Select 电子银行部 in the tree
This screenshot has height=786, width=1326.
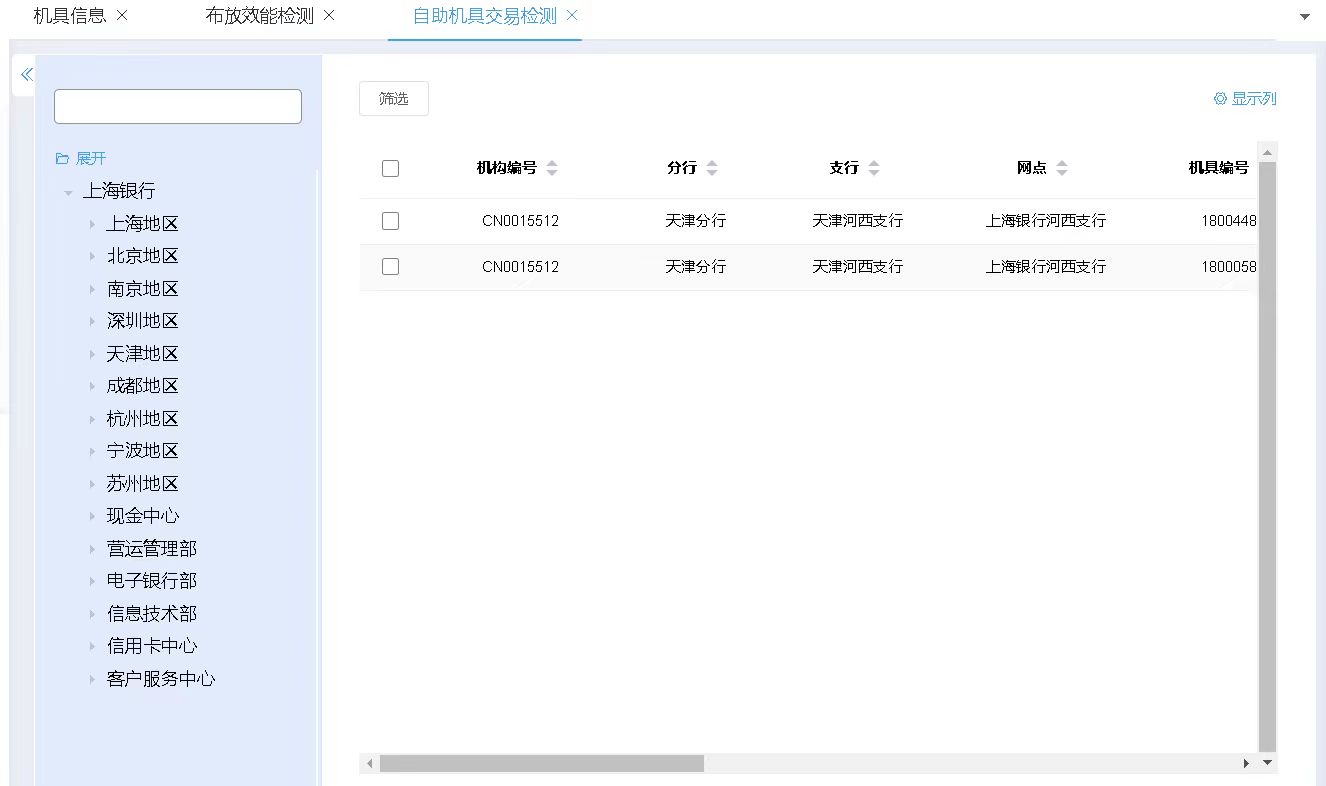point(152,581)
